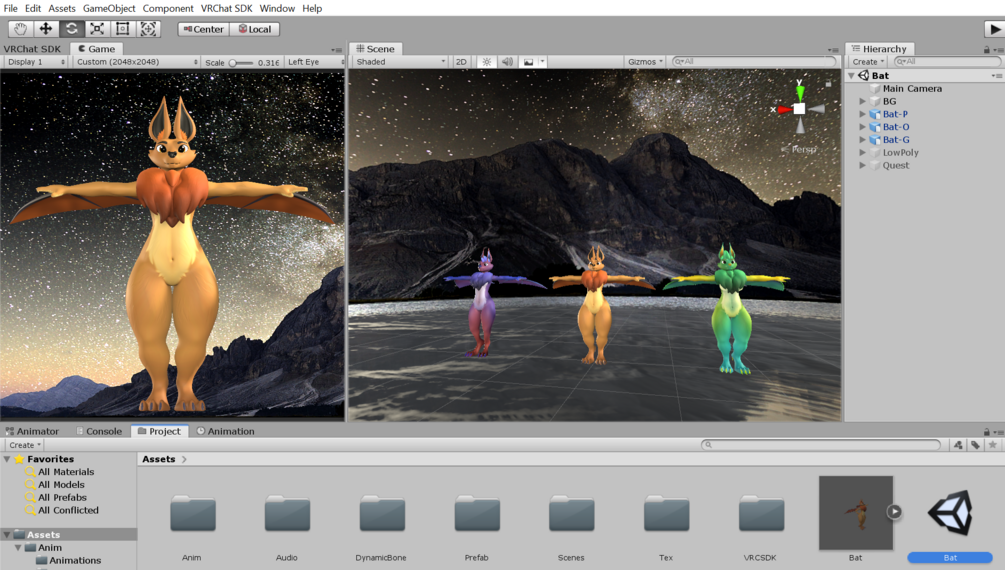Toggle scene effects image icon
Image resolution: width=1005 pixels, height=570 pixels.
tap(528, 62)
